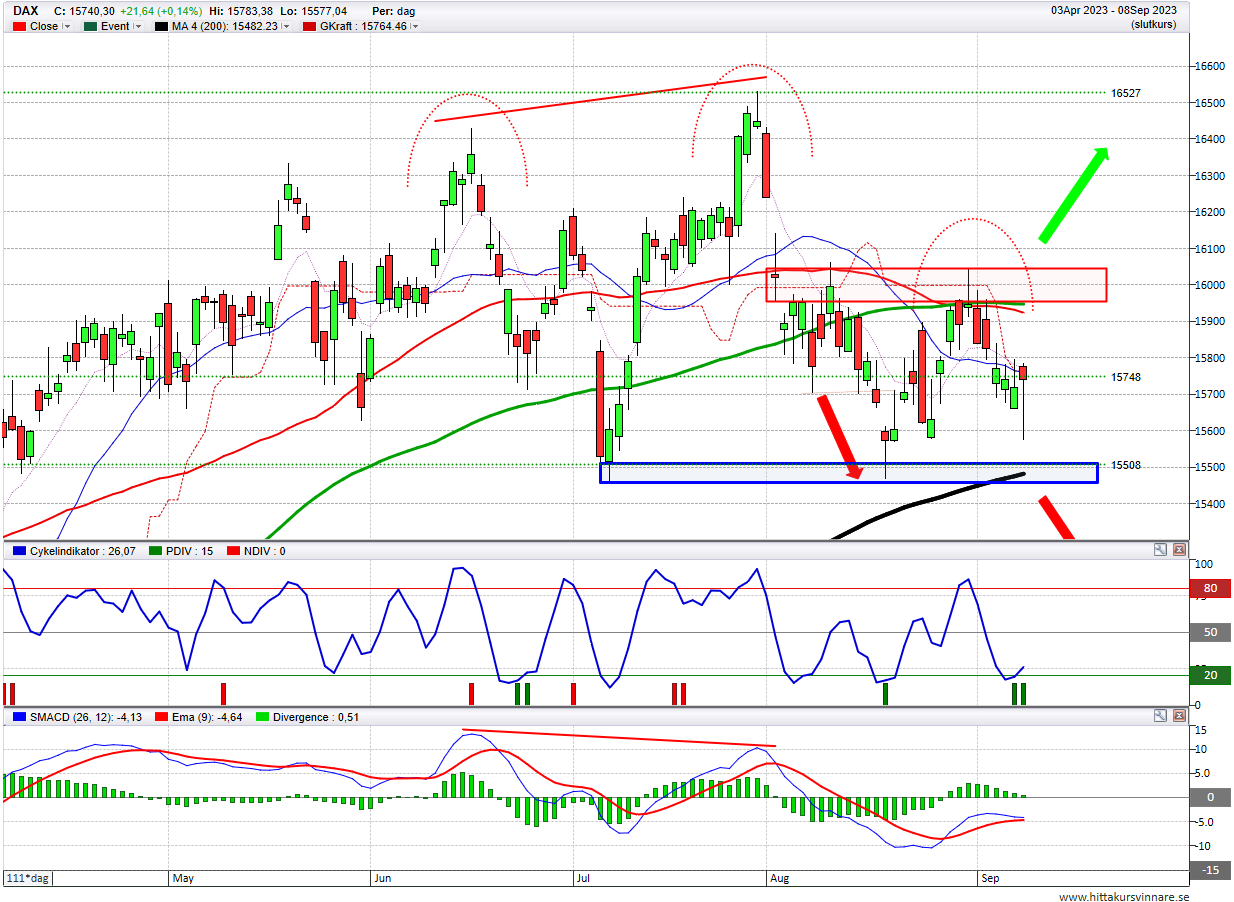Click the green PDIV color swatch
Image resolution: width=1234 pixels, height=902 pixels.
coord(154,551)
